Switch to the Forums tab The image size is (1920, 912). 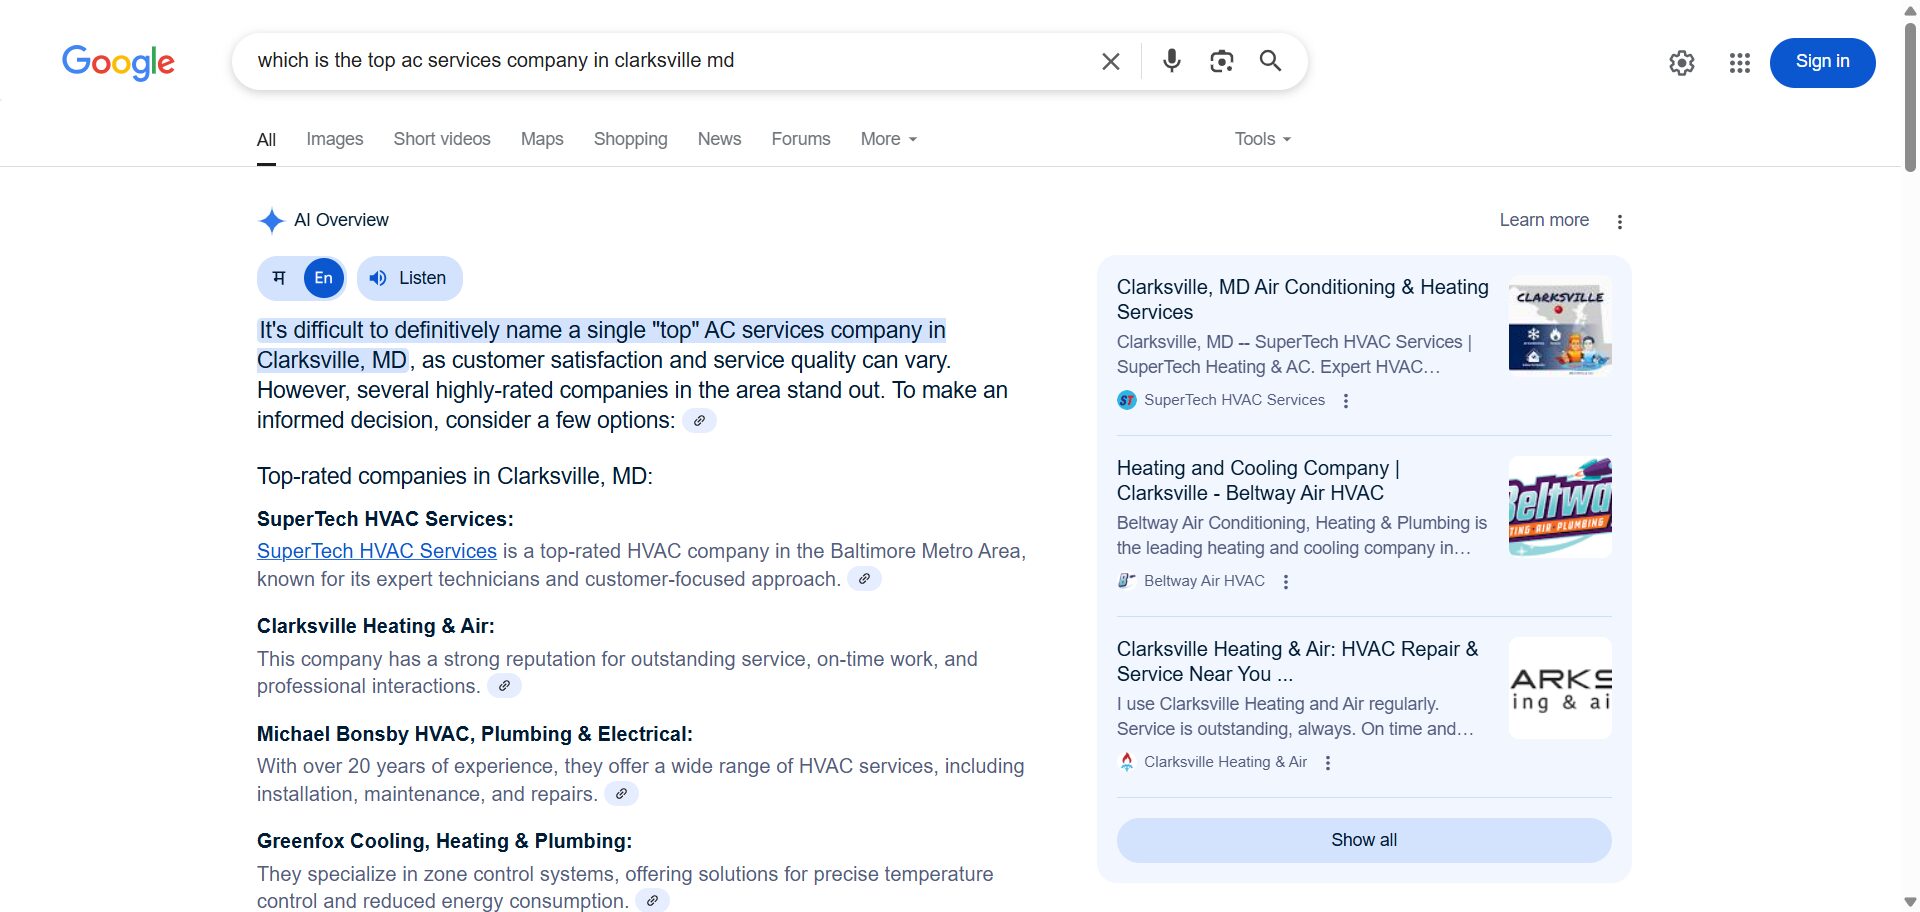[x=801, y=140]
